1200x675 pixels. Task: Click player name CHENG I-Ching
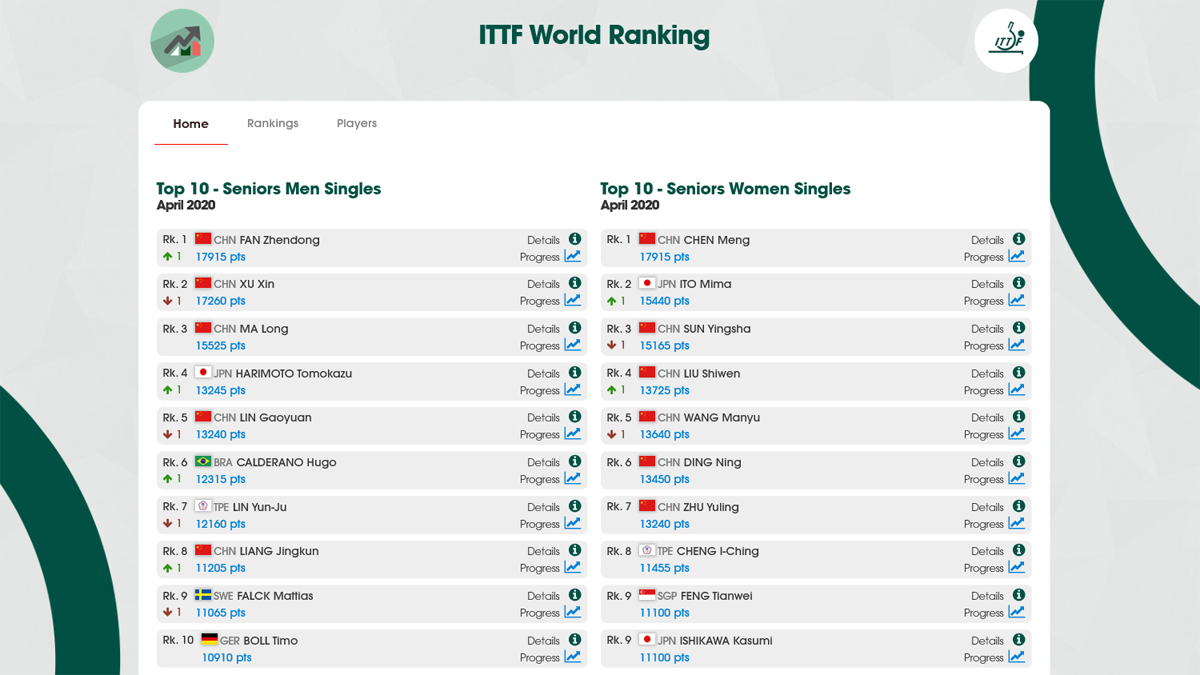717,551
